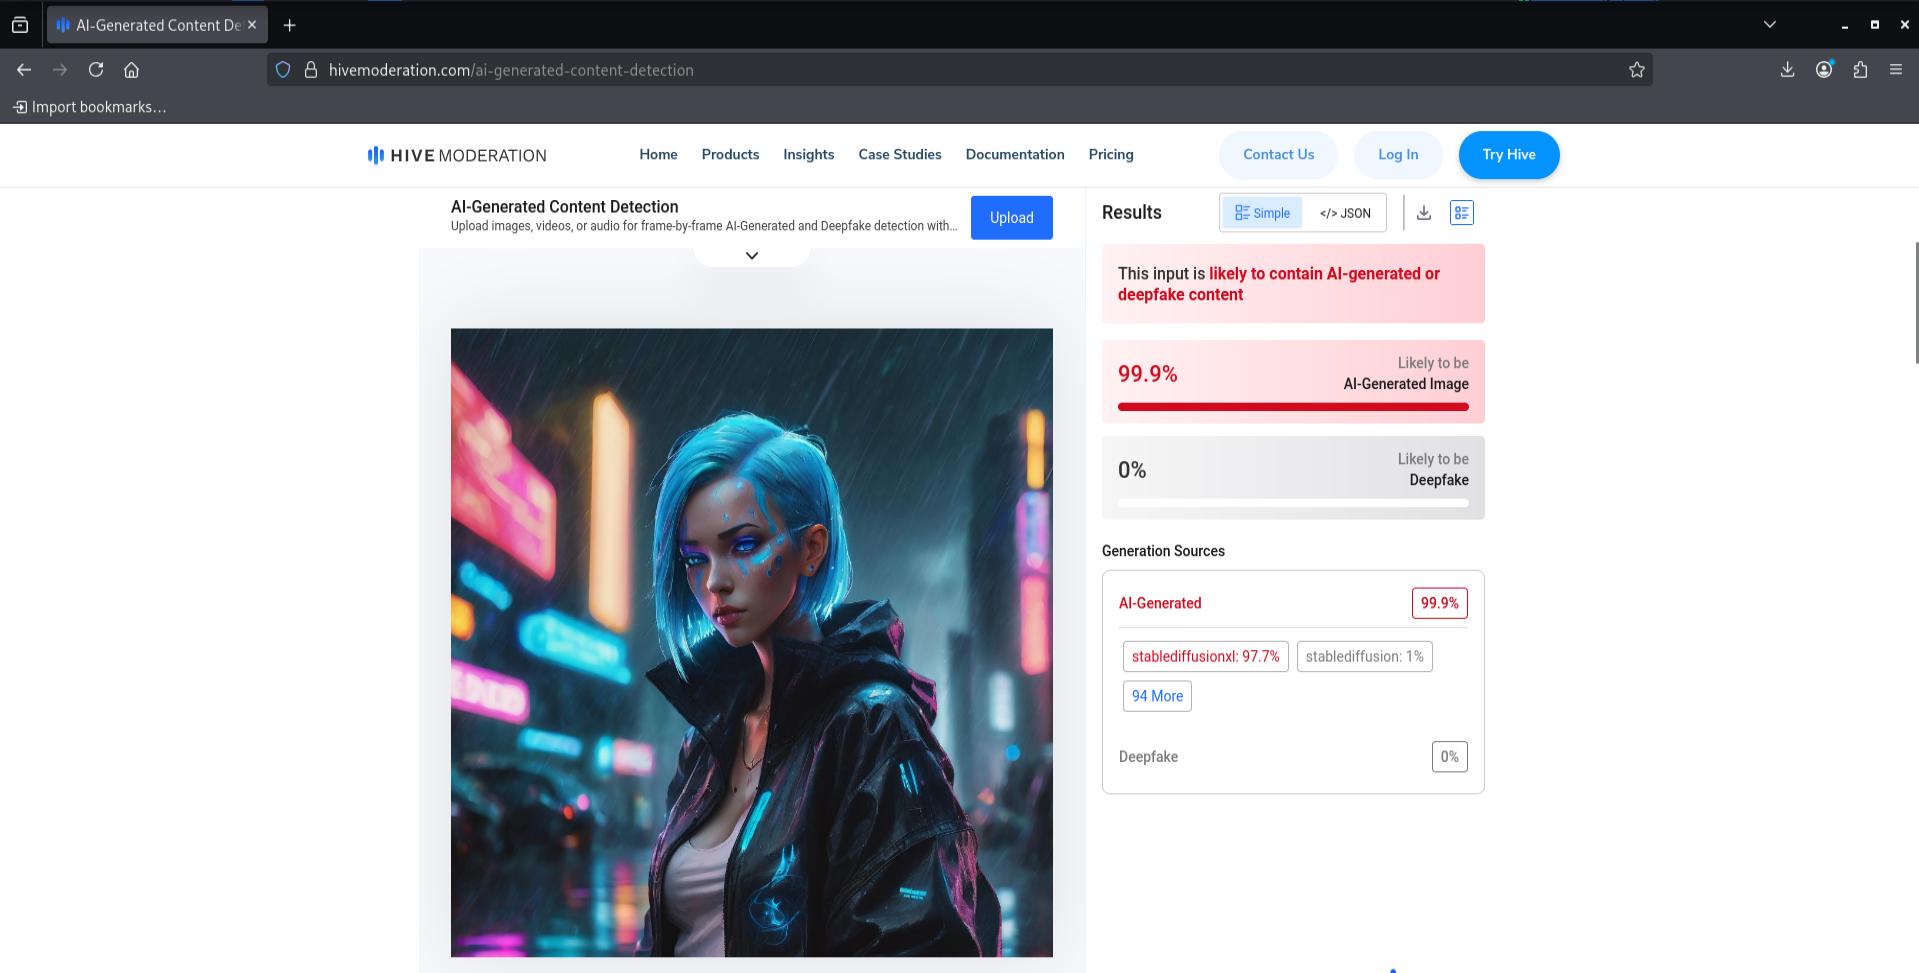Viewport: 1919px width, 973px height.
Task: View site security lock information
Action: 311,70
